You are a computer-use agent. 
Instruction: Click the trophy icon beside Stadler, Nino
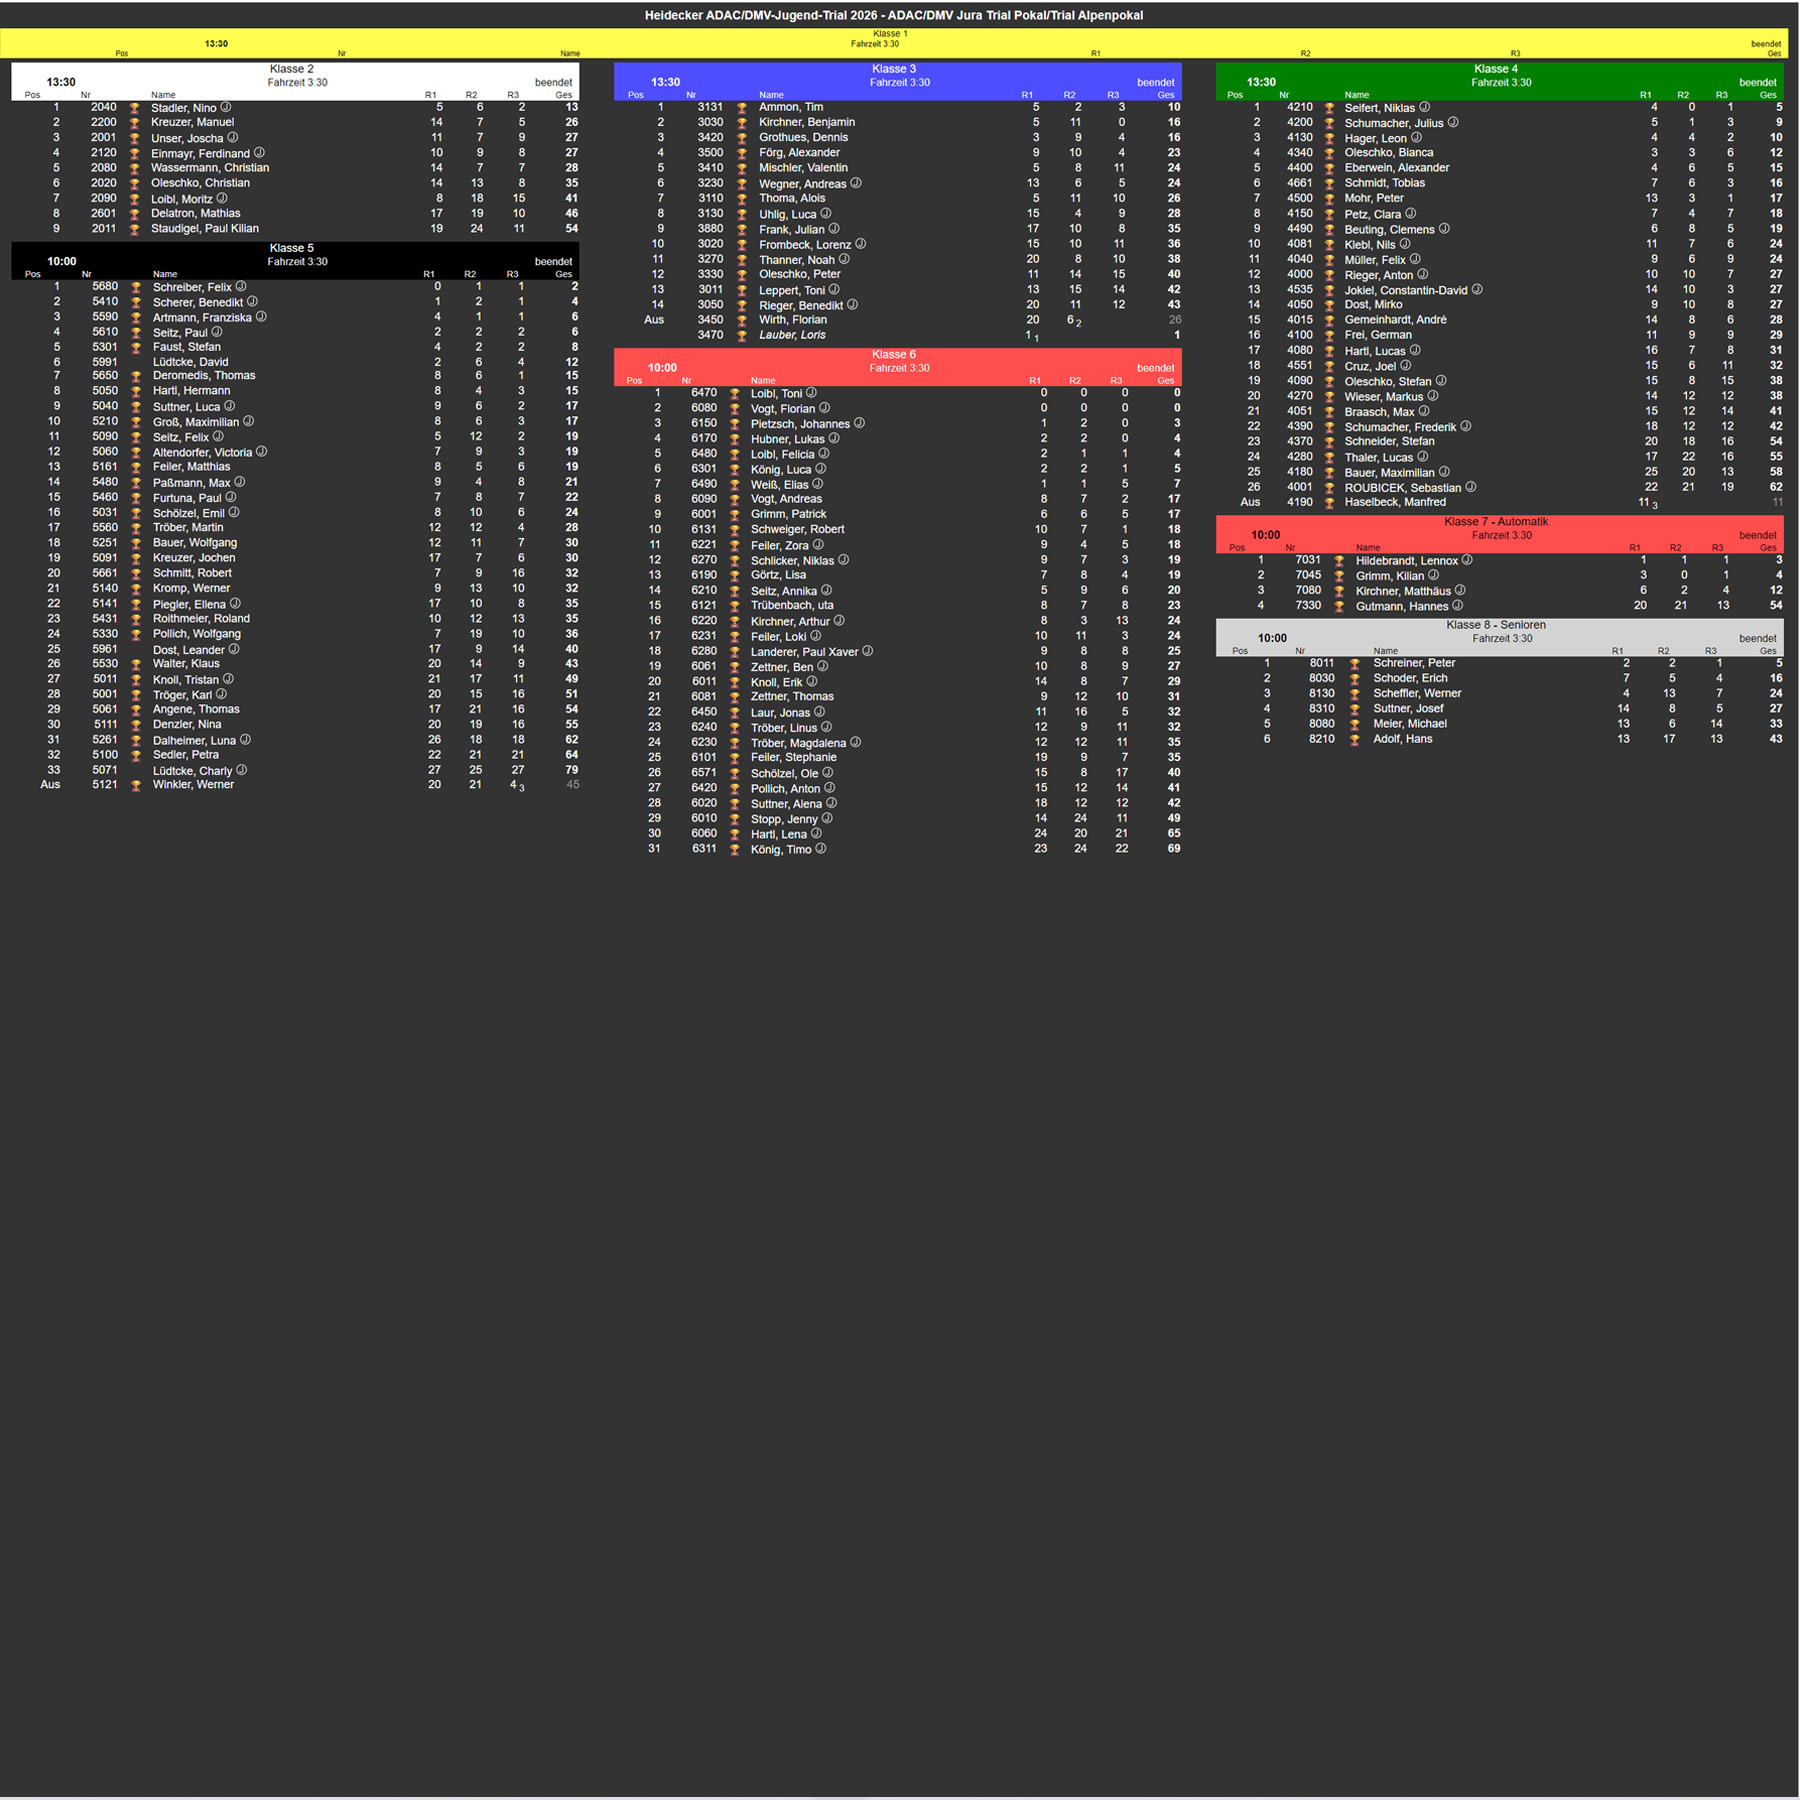pos(135,108)
